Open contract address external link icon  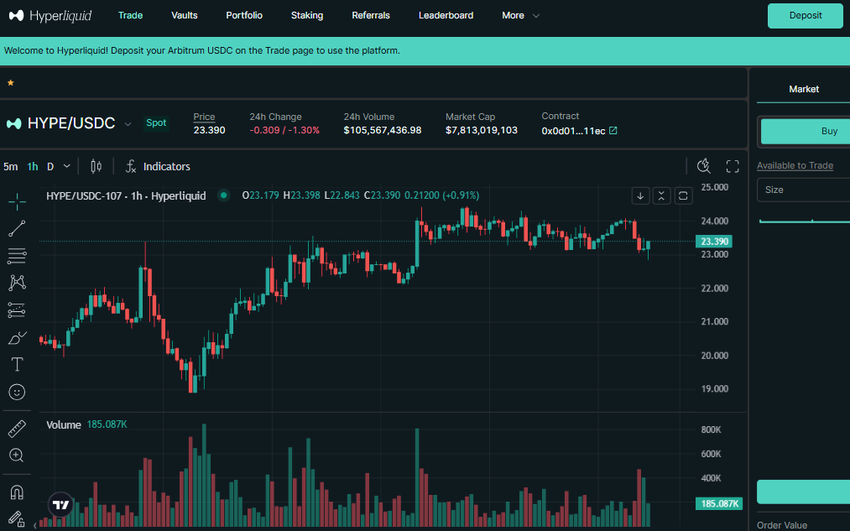pos(613,131)
